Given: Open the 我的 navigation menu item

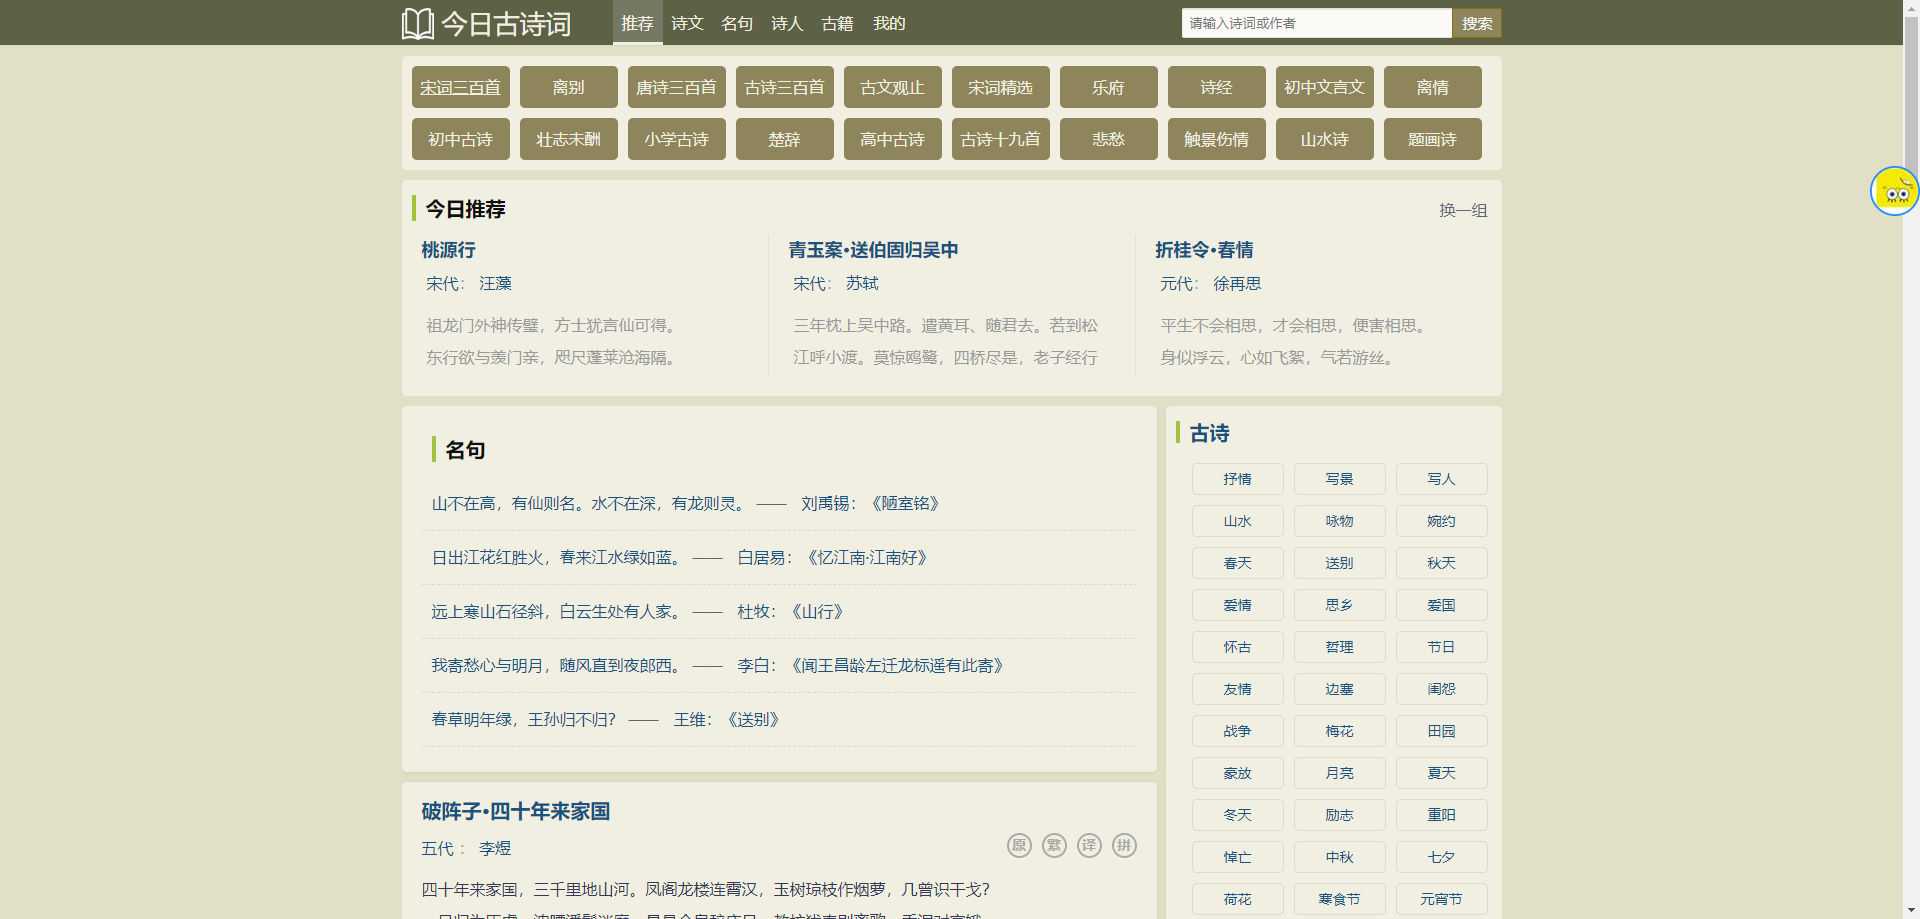Looking at the screenshot, I should coord(889,23).
